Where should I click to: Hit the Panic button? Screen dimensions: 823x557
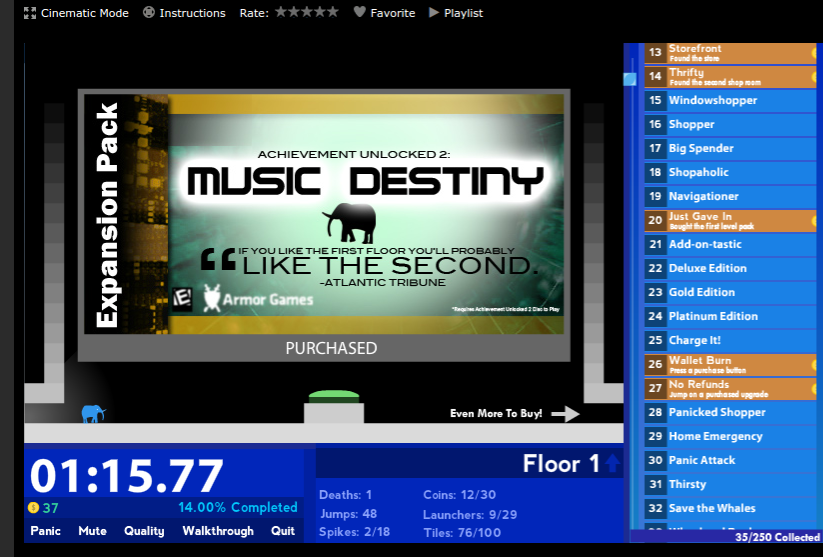pos(46,531)
